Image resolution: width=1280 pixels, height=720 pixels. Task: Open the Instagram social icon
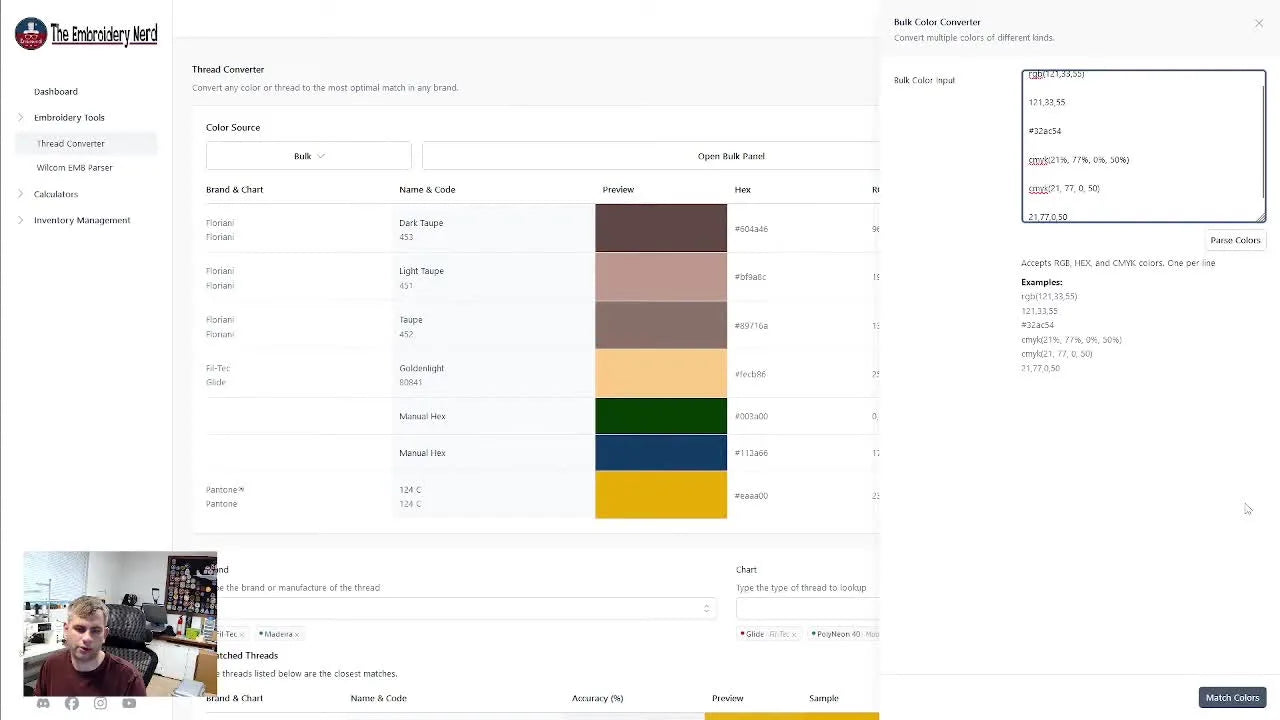(100, 704)
